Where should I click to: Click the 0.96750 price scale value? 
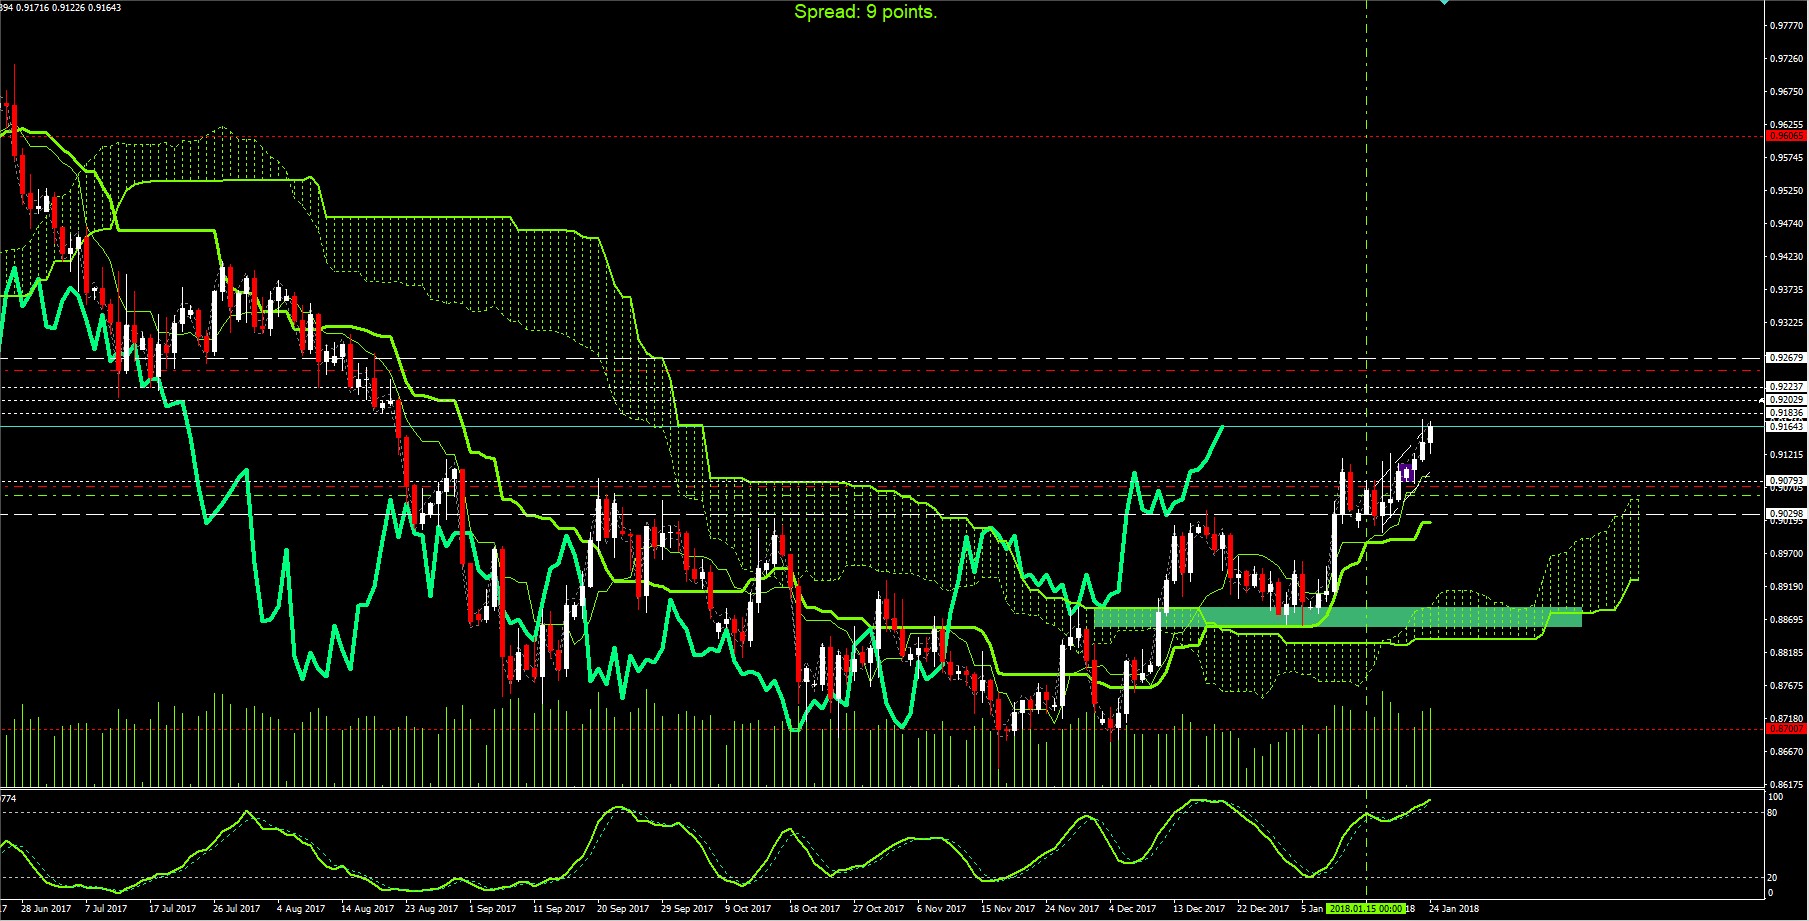point(1786,92)
